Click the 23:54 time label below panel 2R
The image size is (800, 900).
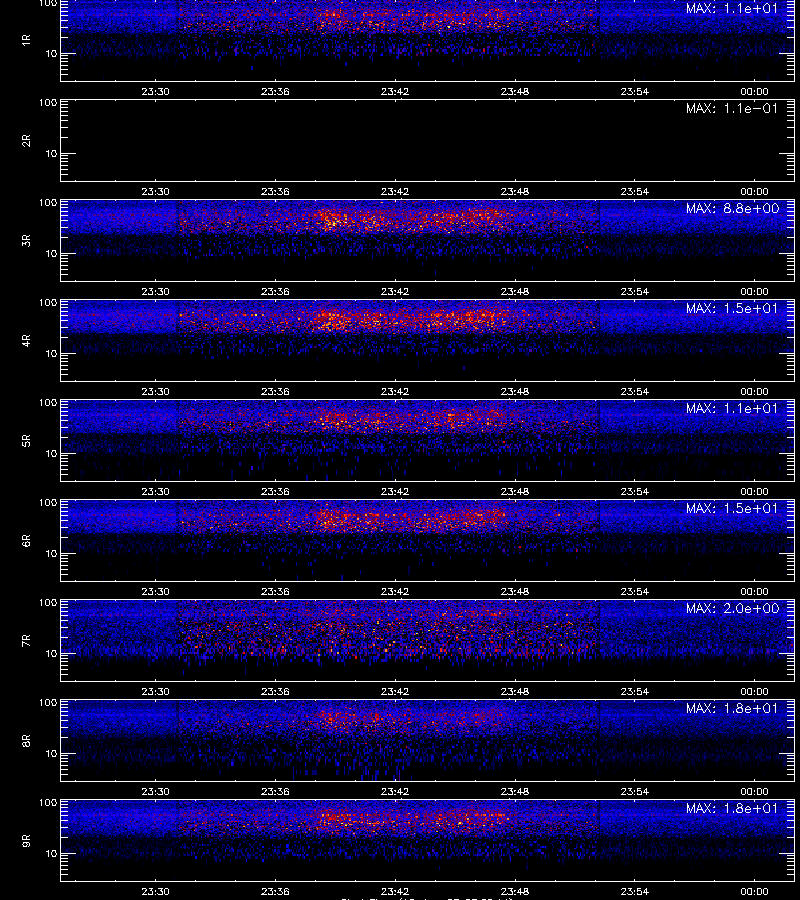click(x=635, y=191)
